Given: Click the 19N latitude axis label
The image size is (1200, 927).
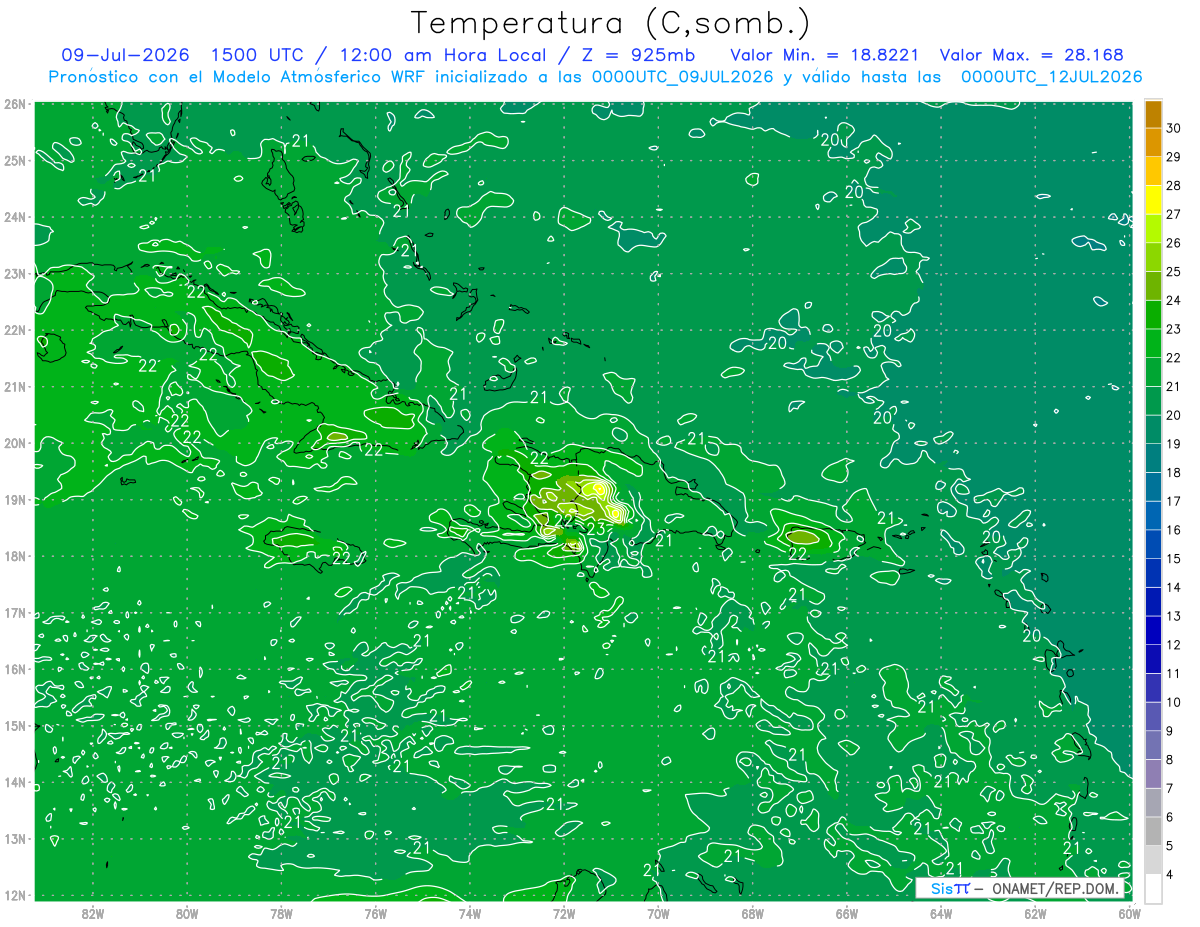Looking at the screenshot, I should (x=14, y=500).
